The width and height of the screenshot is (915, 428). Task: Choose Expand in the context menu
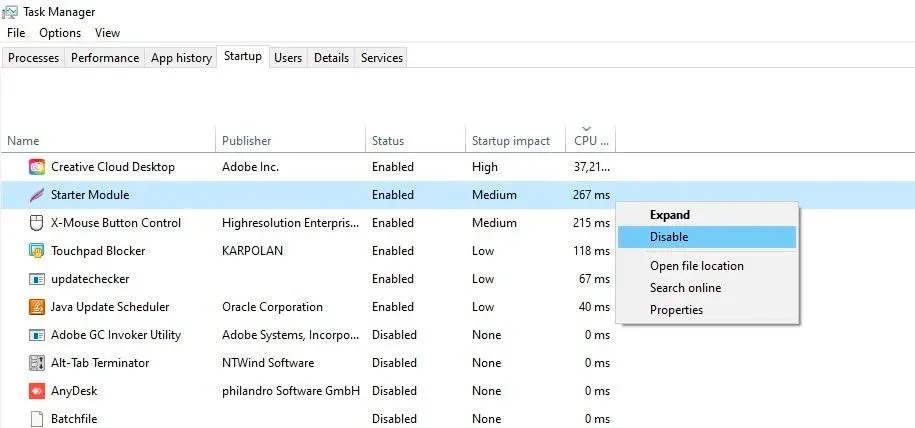pyautogui.click(x=708, y=215)
